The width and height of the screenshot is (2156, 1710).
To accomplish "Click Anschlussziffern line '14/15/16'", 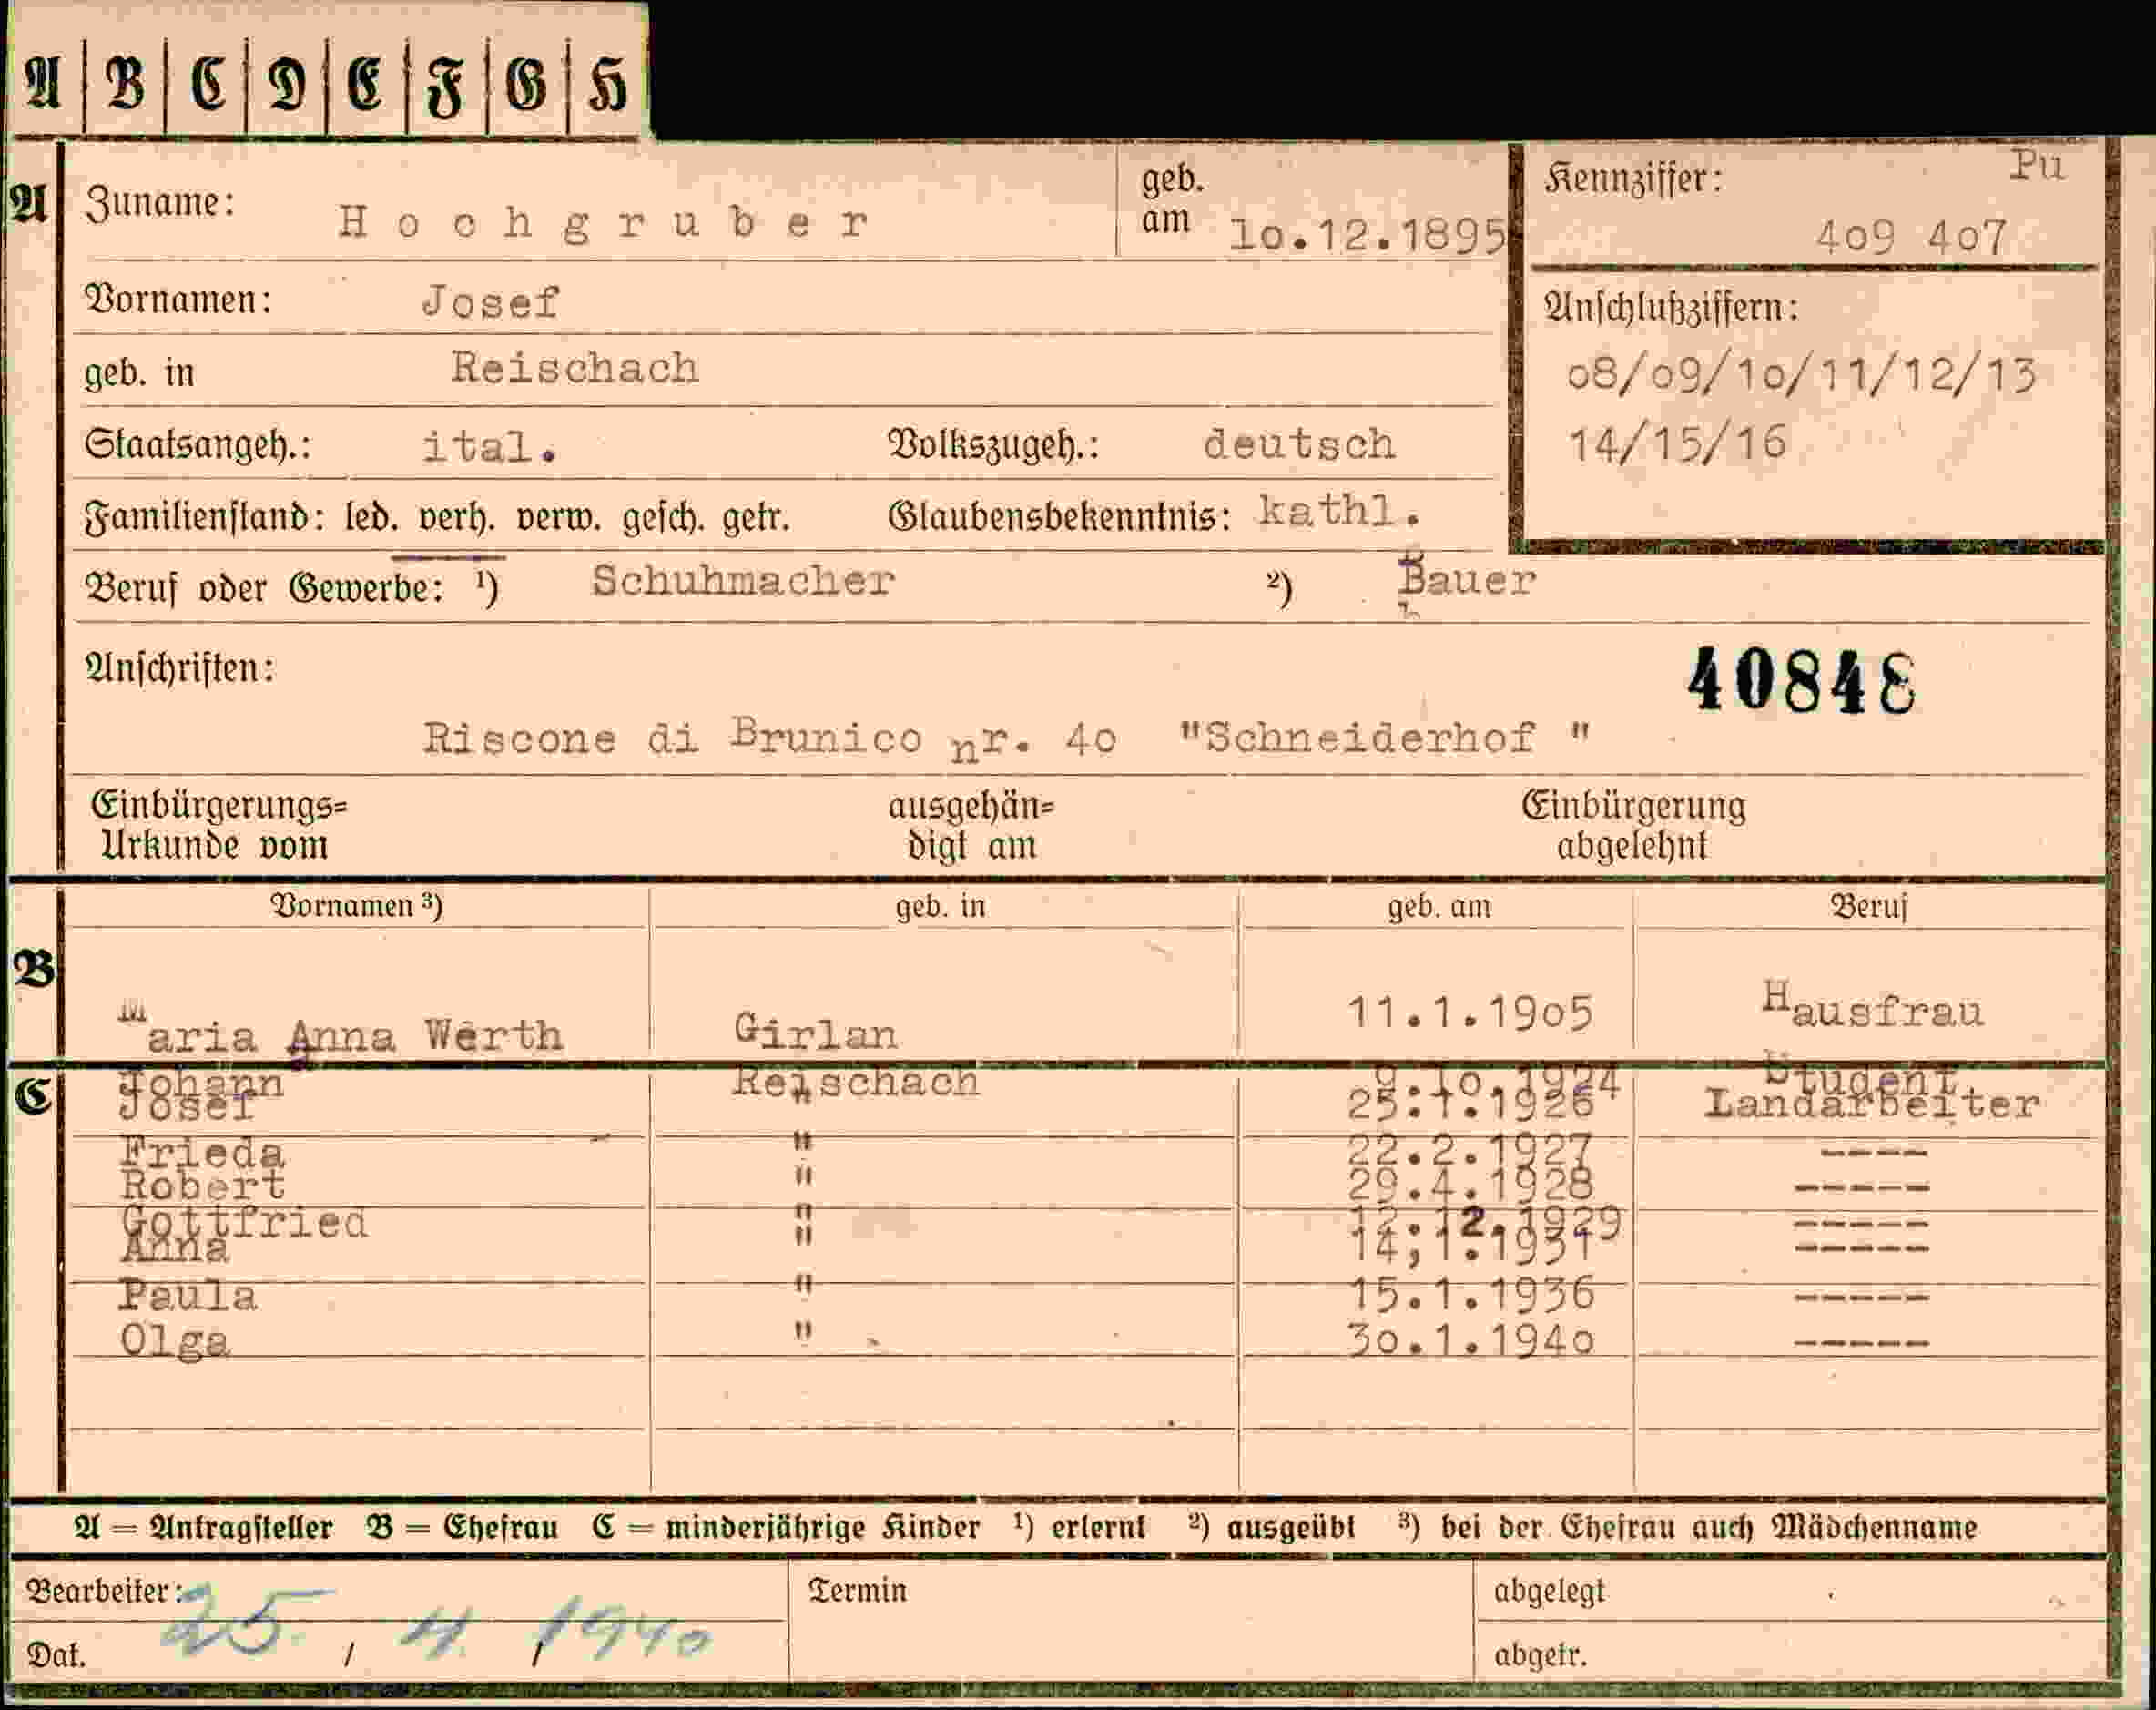I will coord(1677,444).
